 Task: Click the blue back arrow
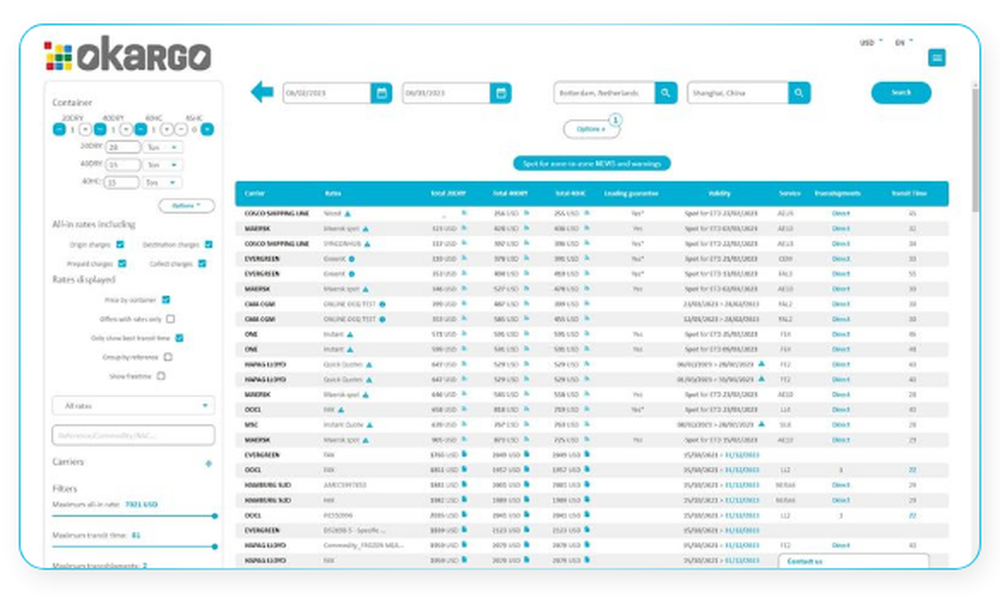coord(261,92)
